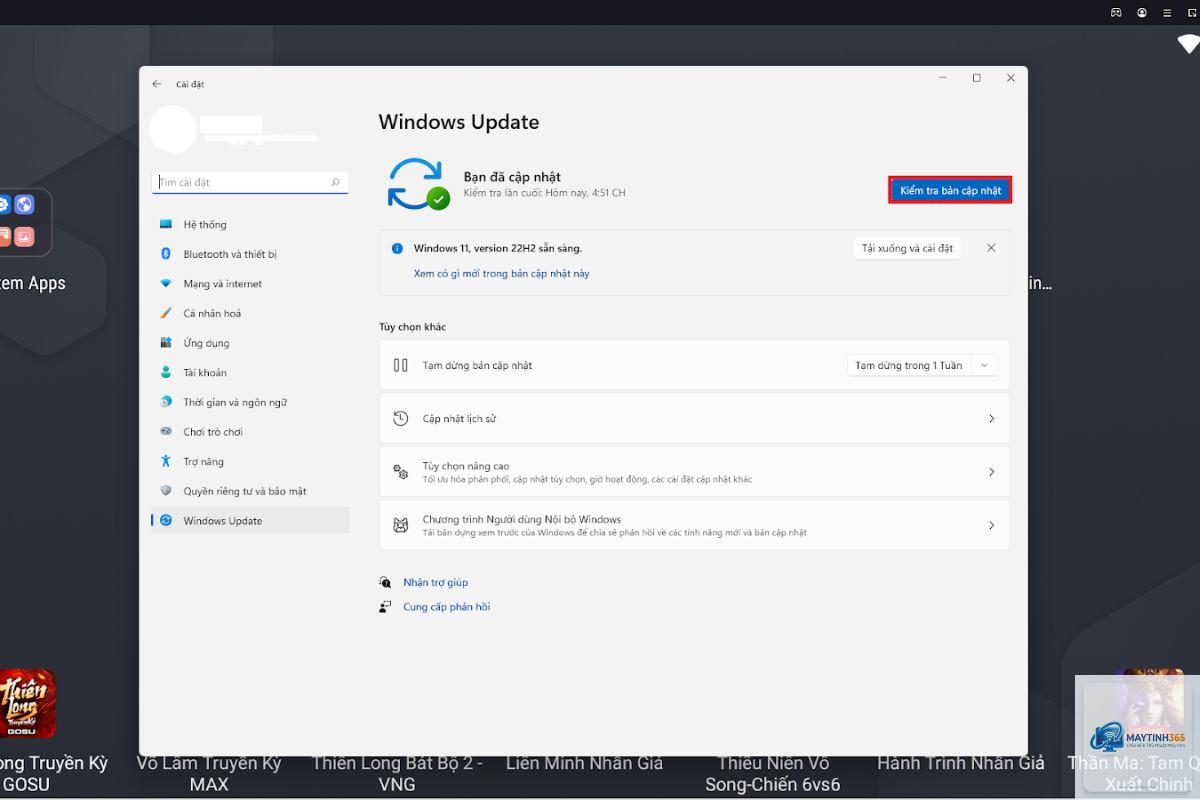Click the privacy shield icon
The width and height of the screenshot is (1200, 800).
[166, 491]
